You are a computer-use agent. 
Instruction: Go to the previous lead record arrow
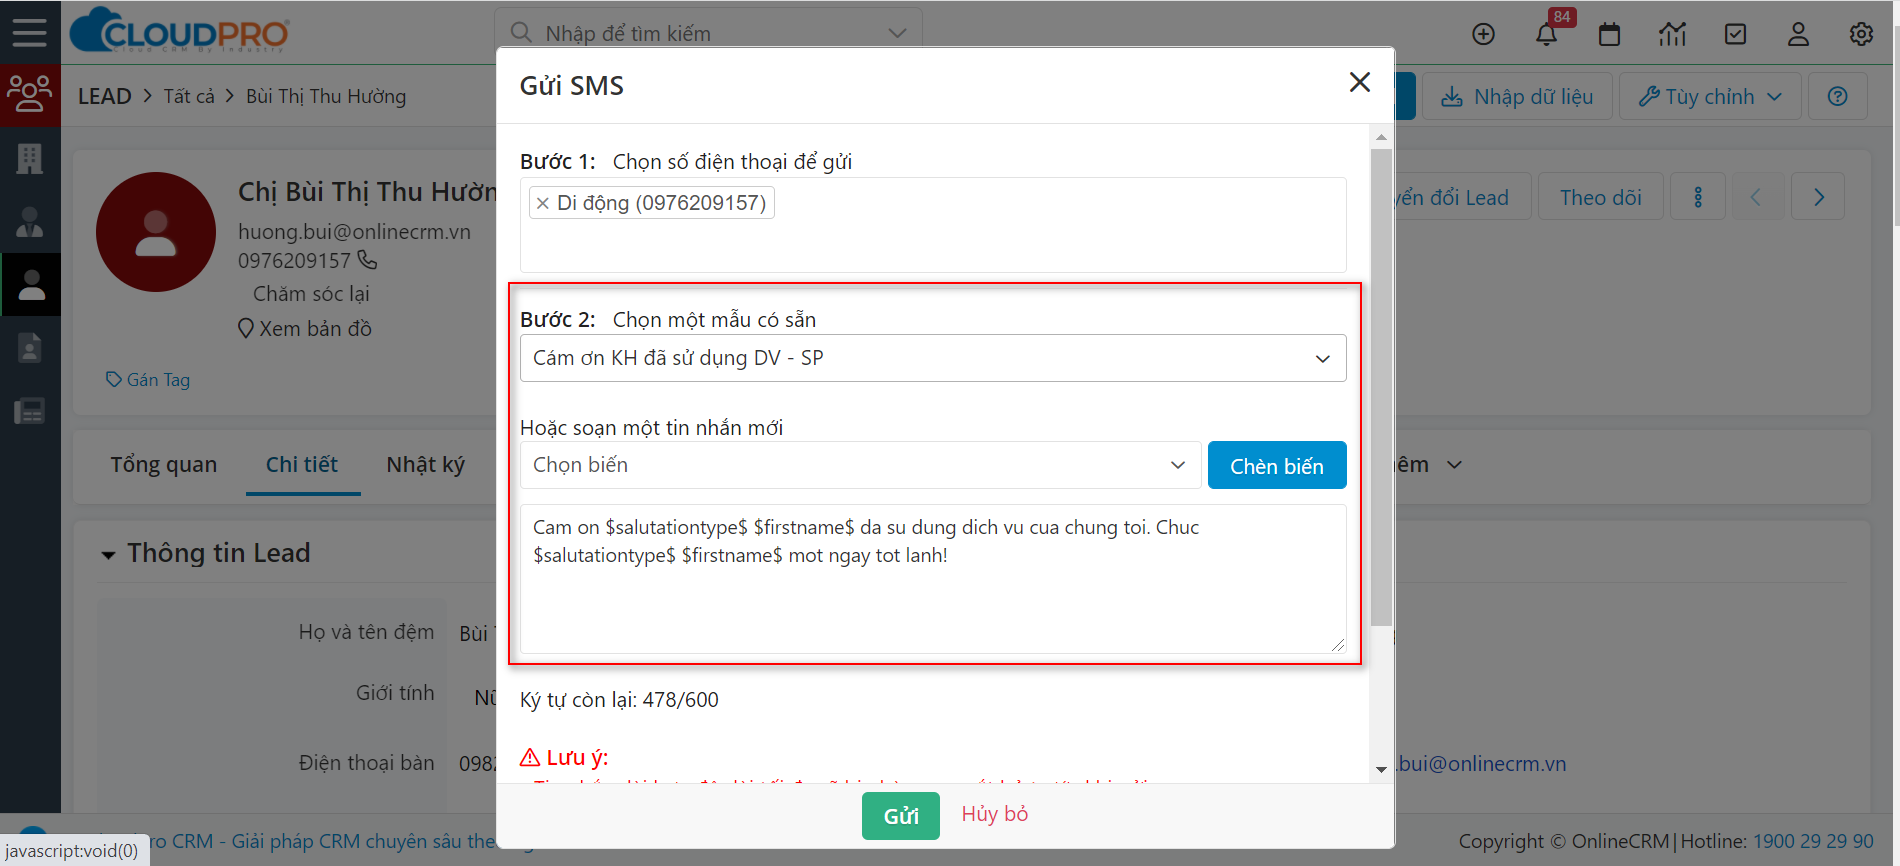pos(1756,197)
